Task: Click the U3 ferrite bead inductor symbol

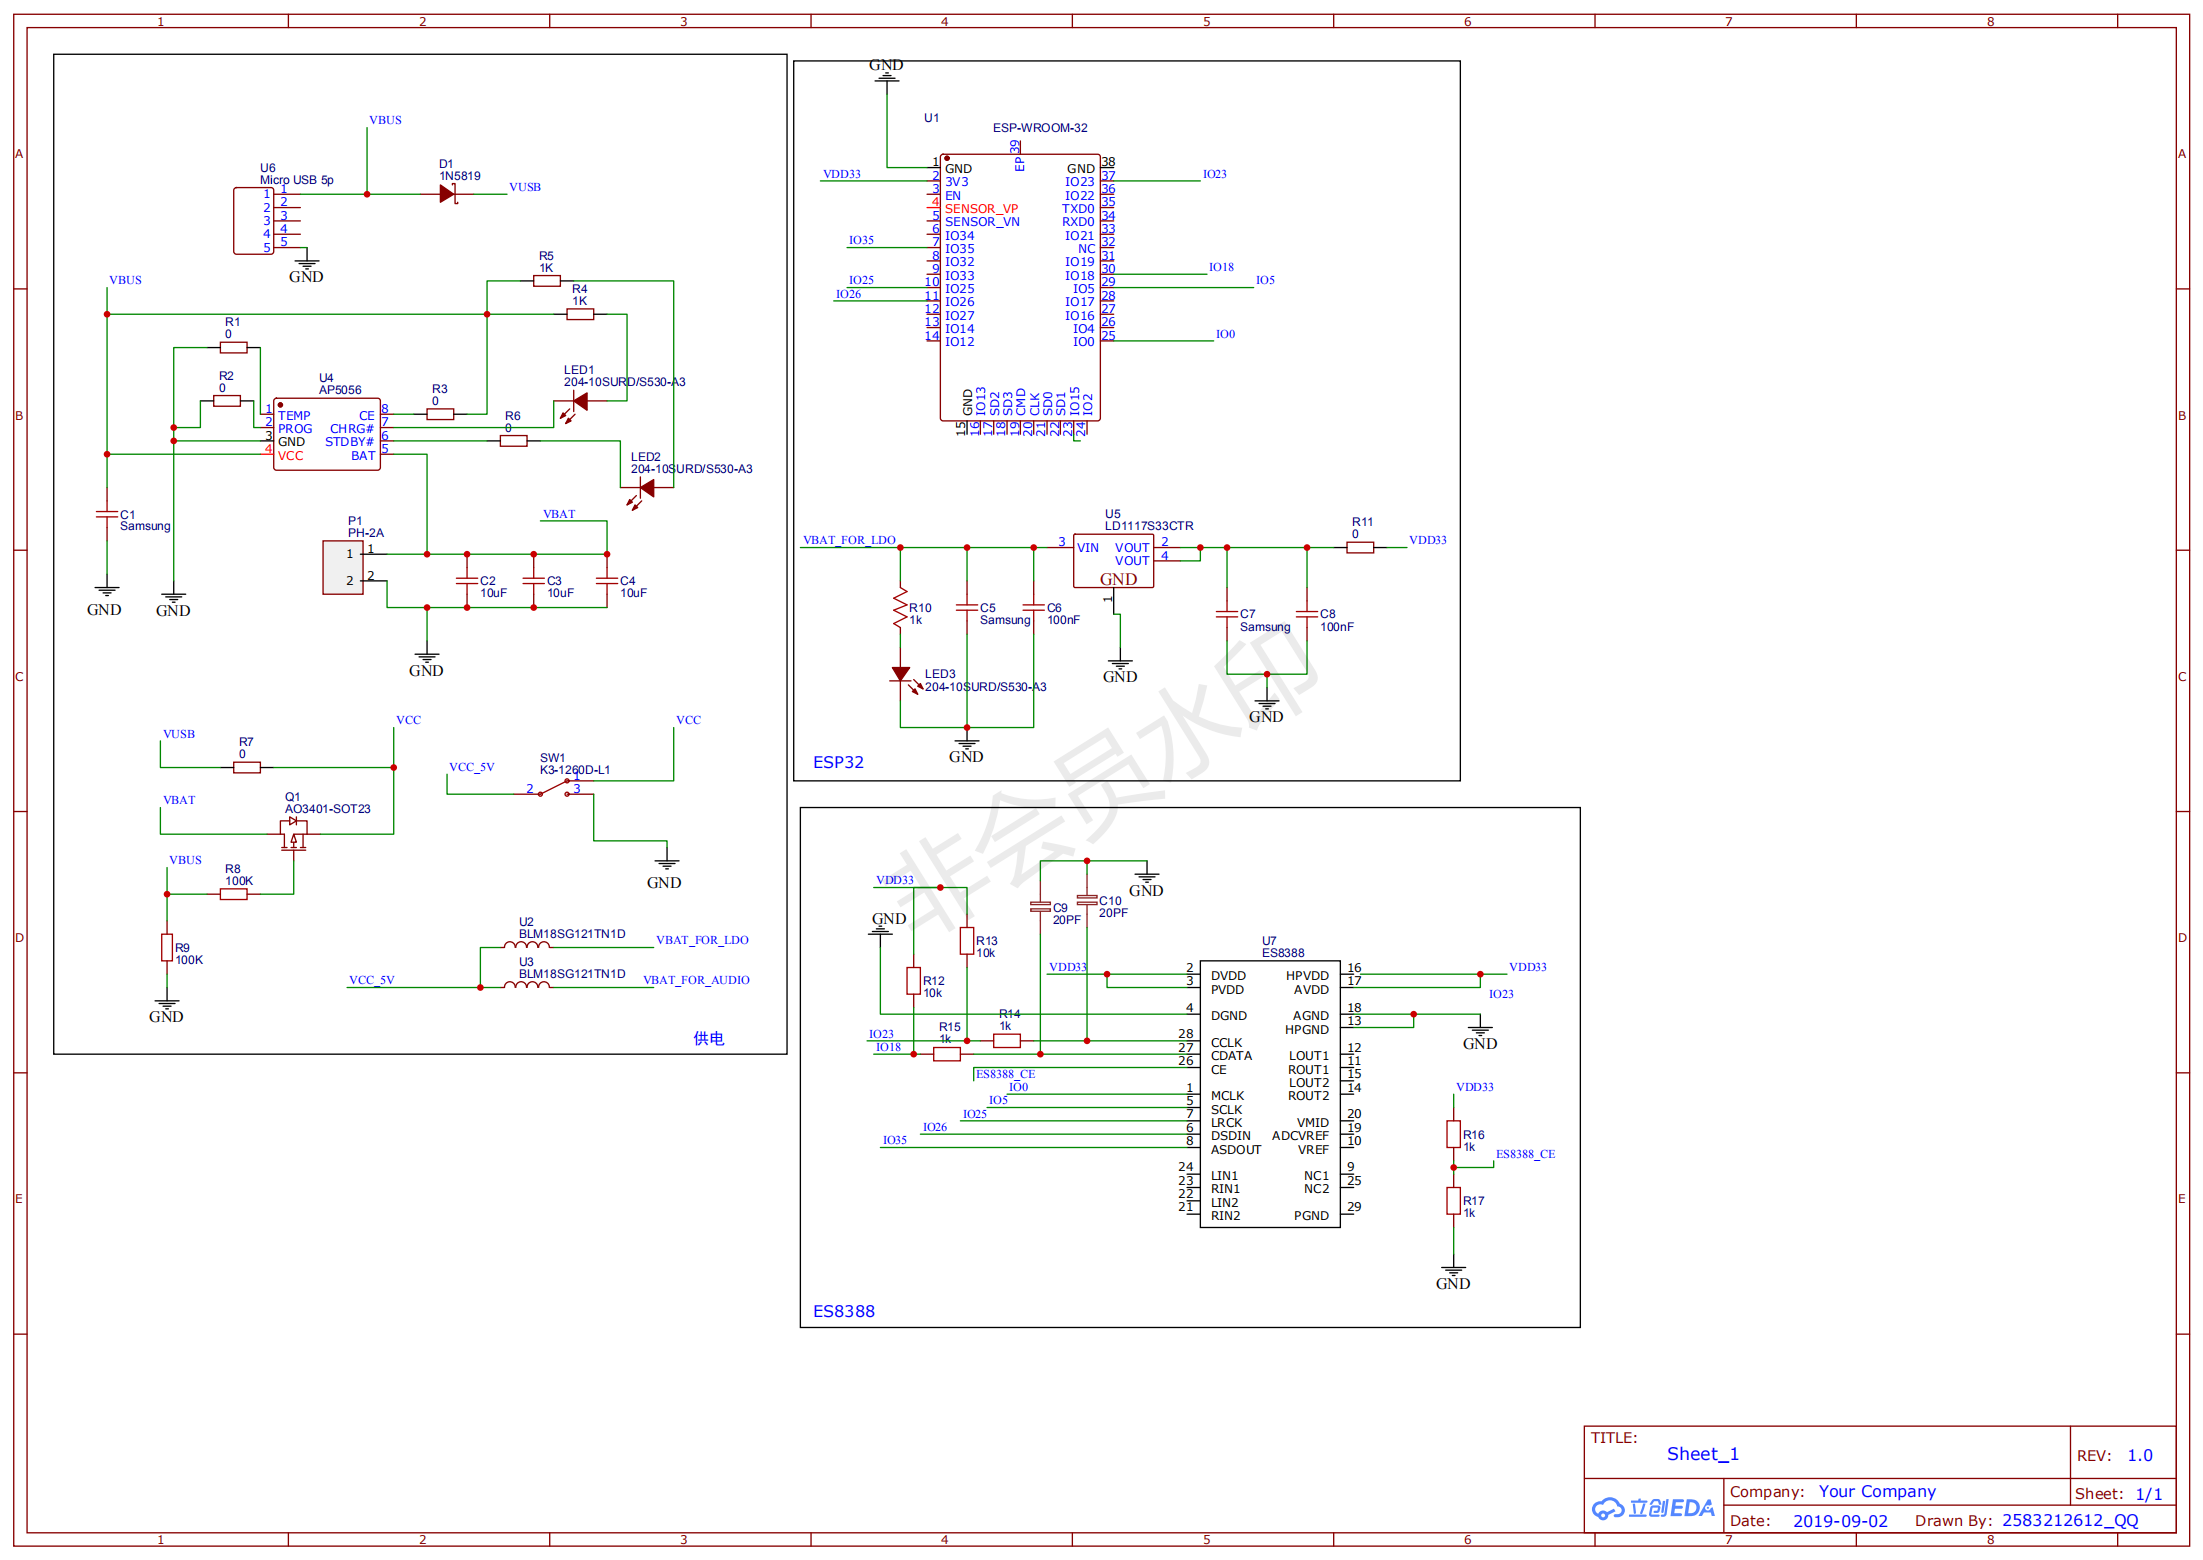Action: coord(526,985)
